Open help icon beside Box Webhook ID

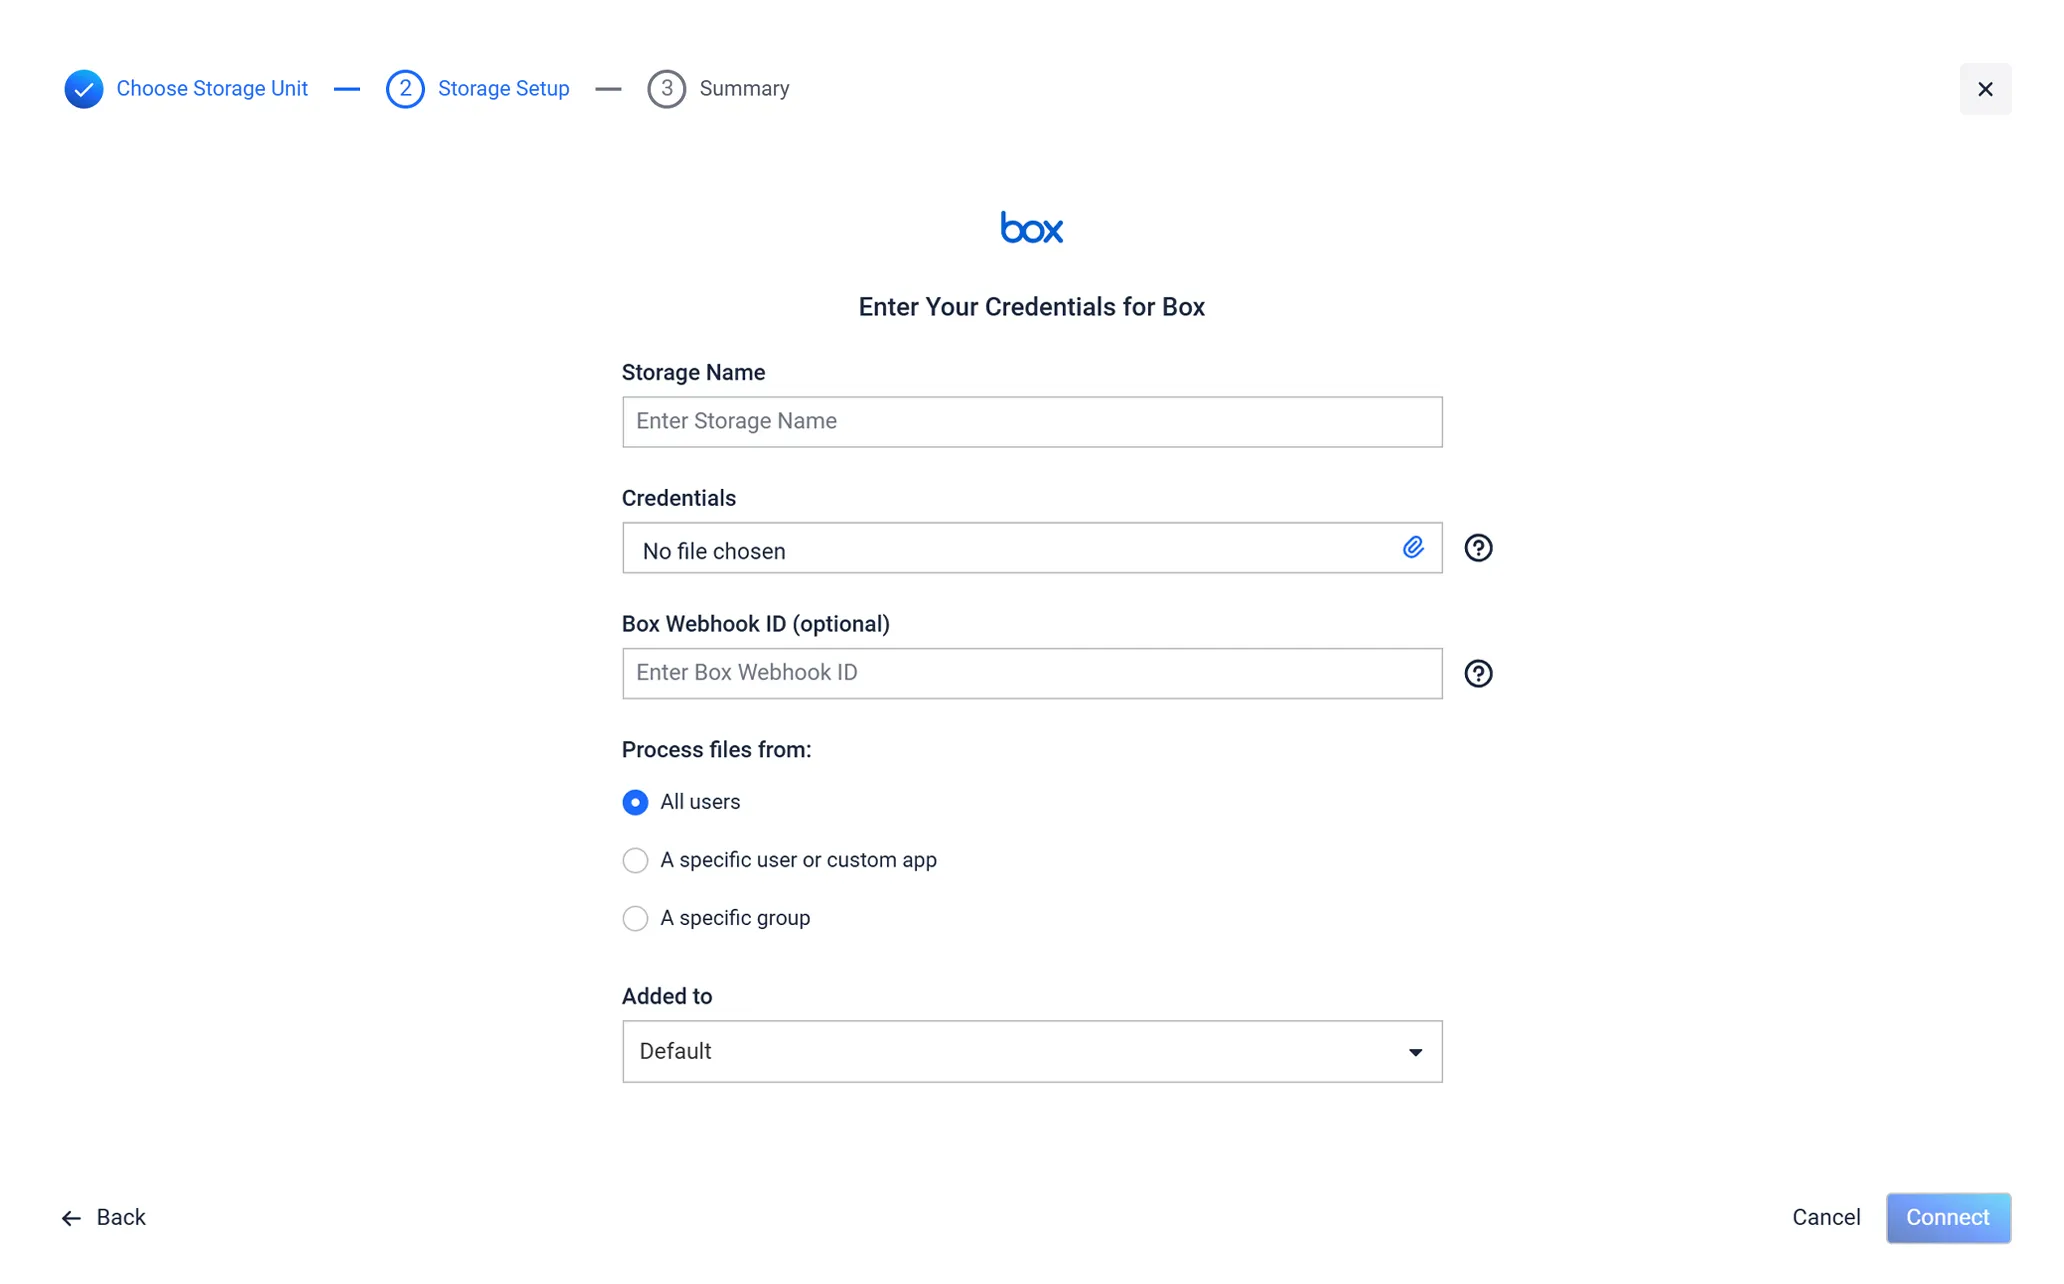point(1478,674)
